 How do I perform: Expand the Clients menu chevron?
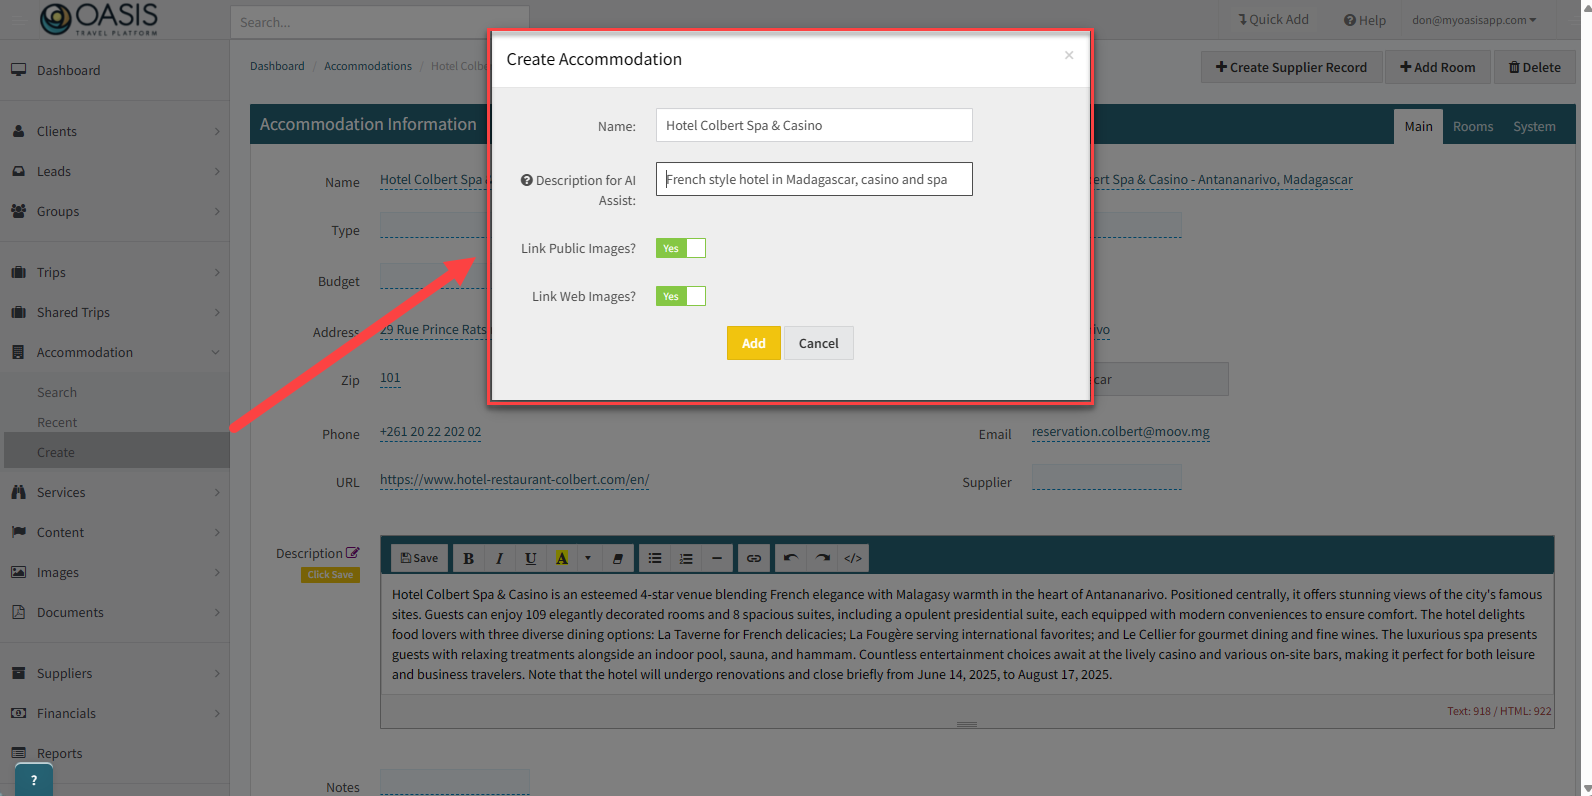pos(217,131)
